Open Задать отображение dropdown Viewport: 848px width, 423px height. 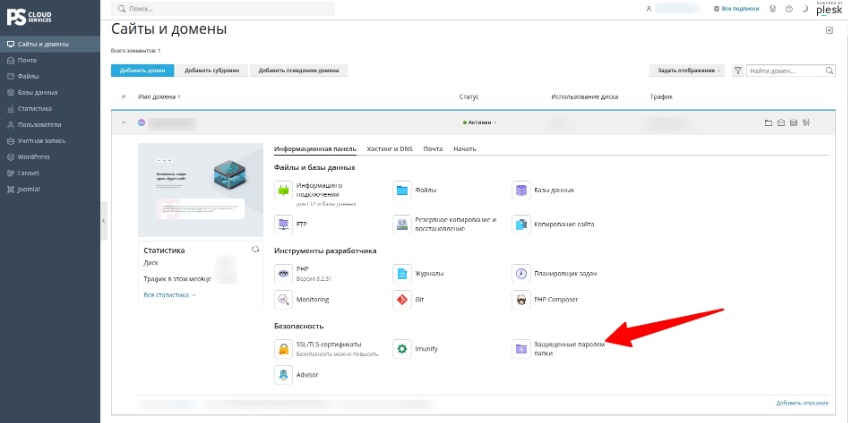point(688,71)
